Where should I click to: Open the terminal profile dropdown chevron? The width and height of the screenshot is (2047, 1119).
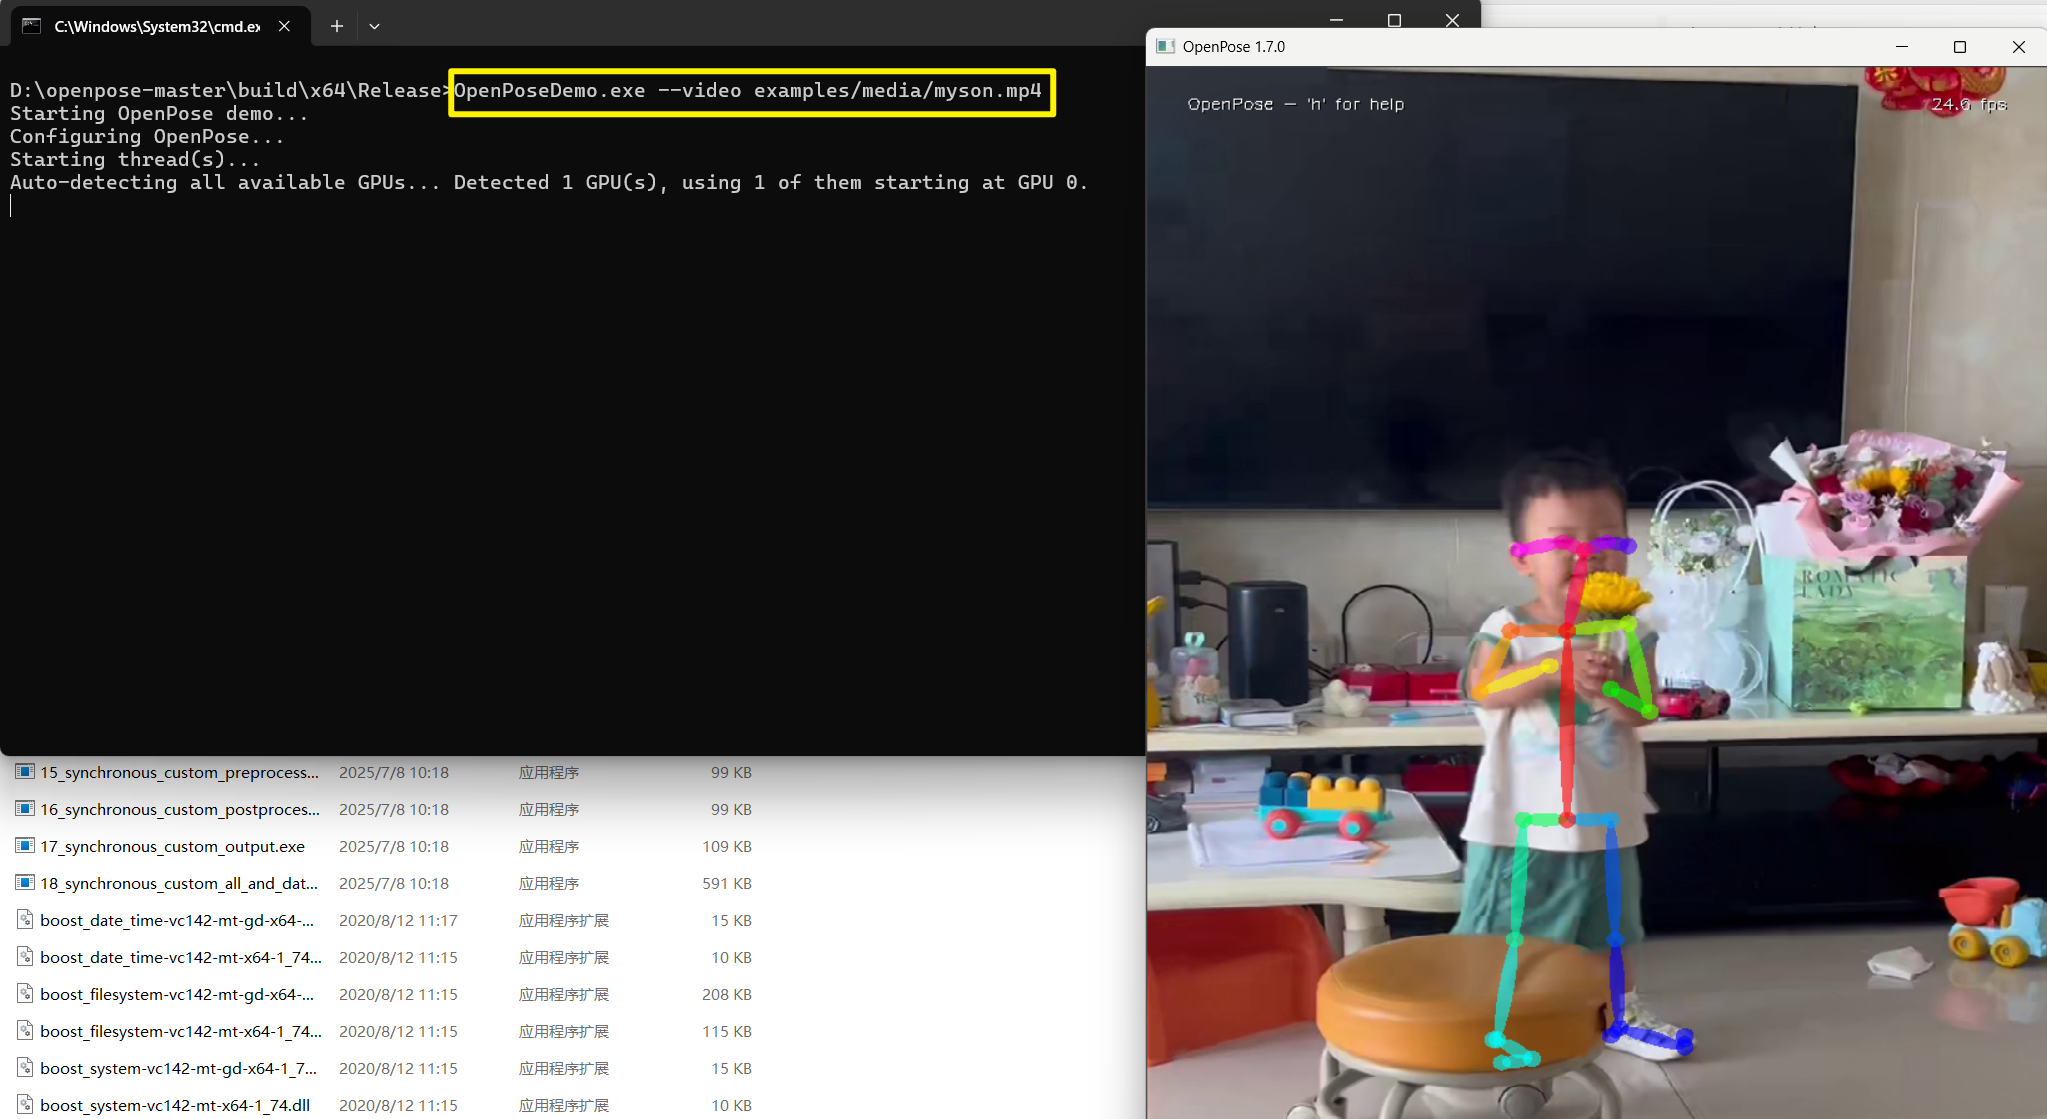click(373, 26)
